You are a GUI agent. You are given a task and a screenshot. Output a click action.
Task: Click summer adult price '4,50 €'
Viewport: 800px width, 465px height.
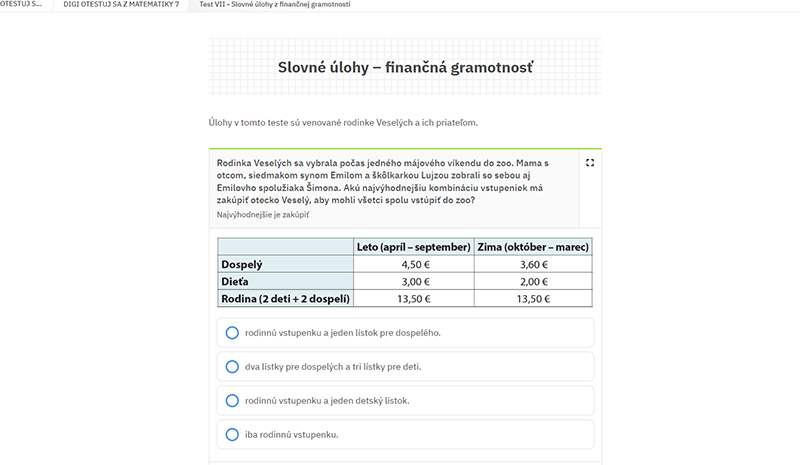[415, 264]
